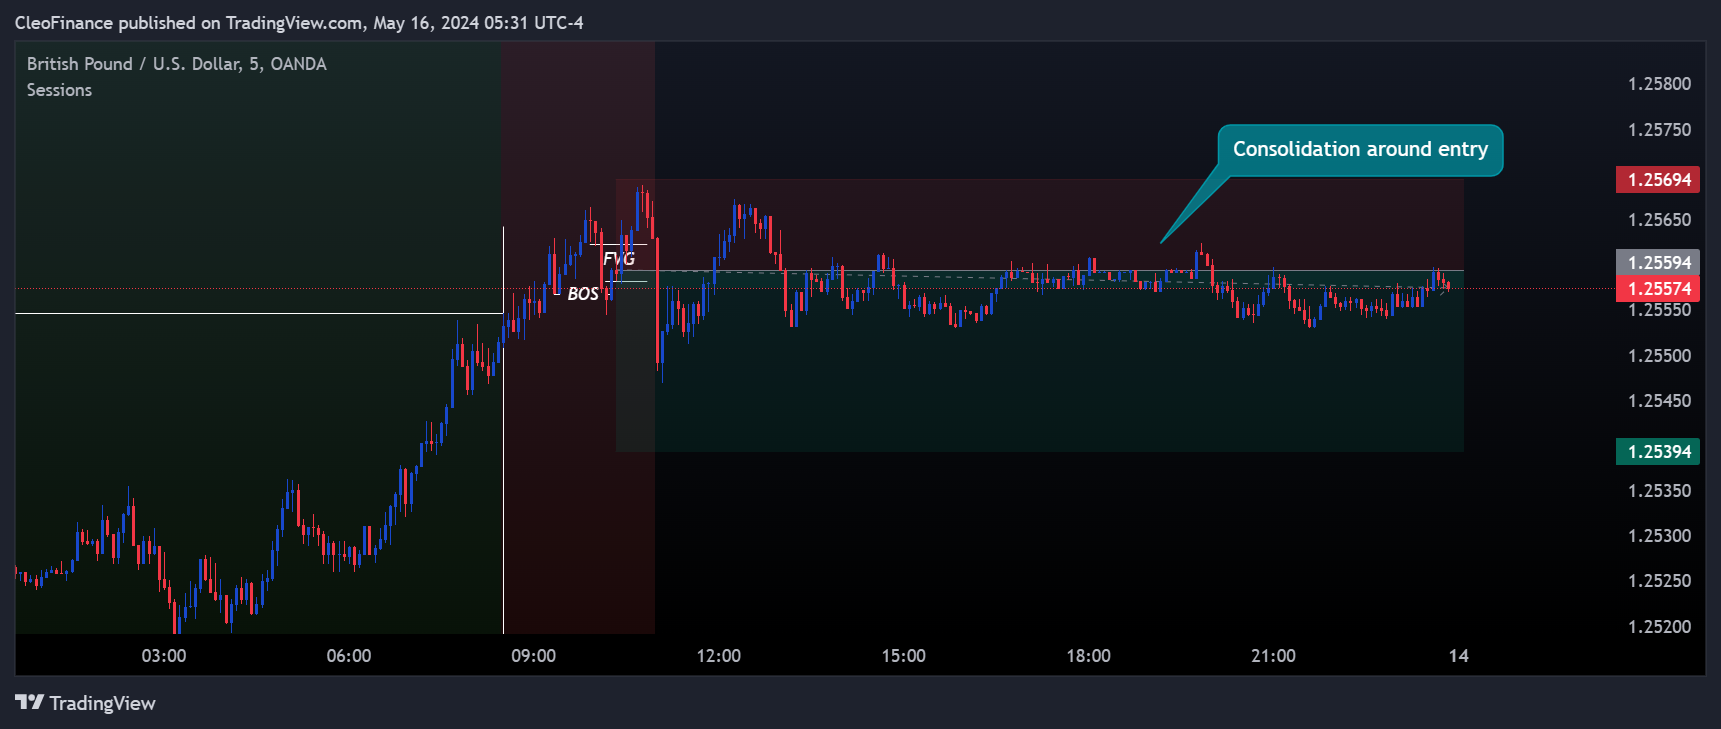Select the red 1.25694 stop price label
This screenshot has height=729, width=1721.
1658,180
